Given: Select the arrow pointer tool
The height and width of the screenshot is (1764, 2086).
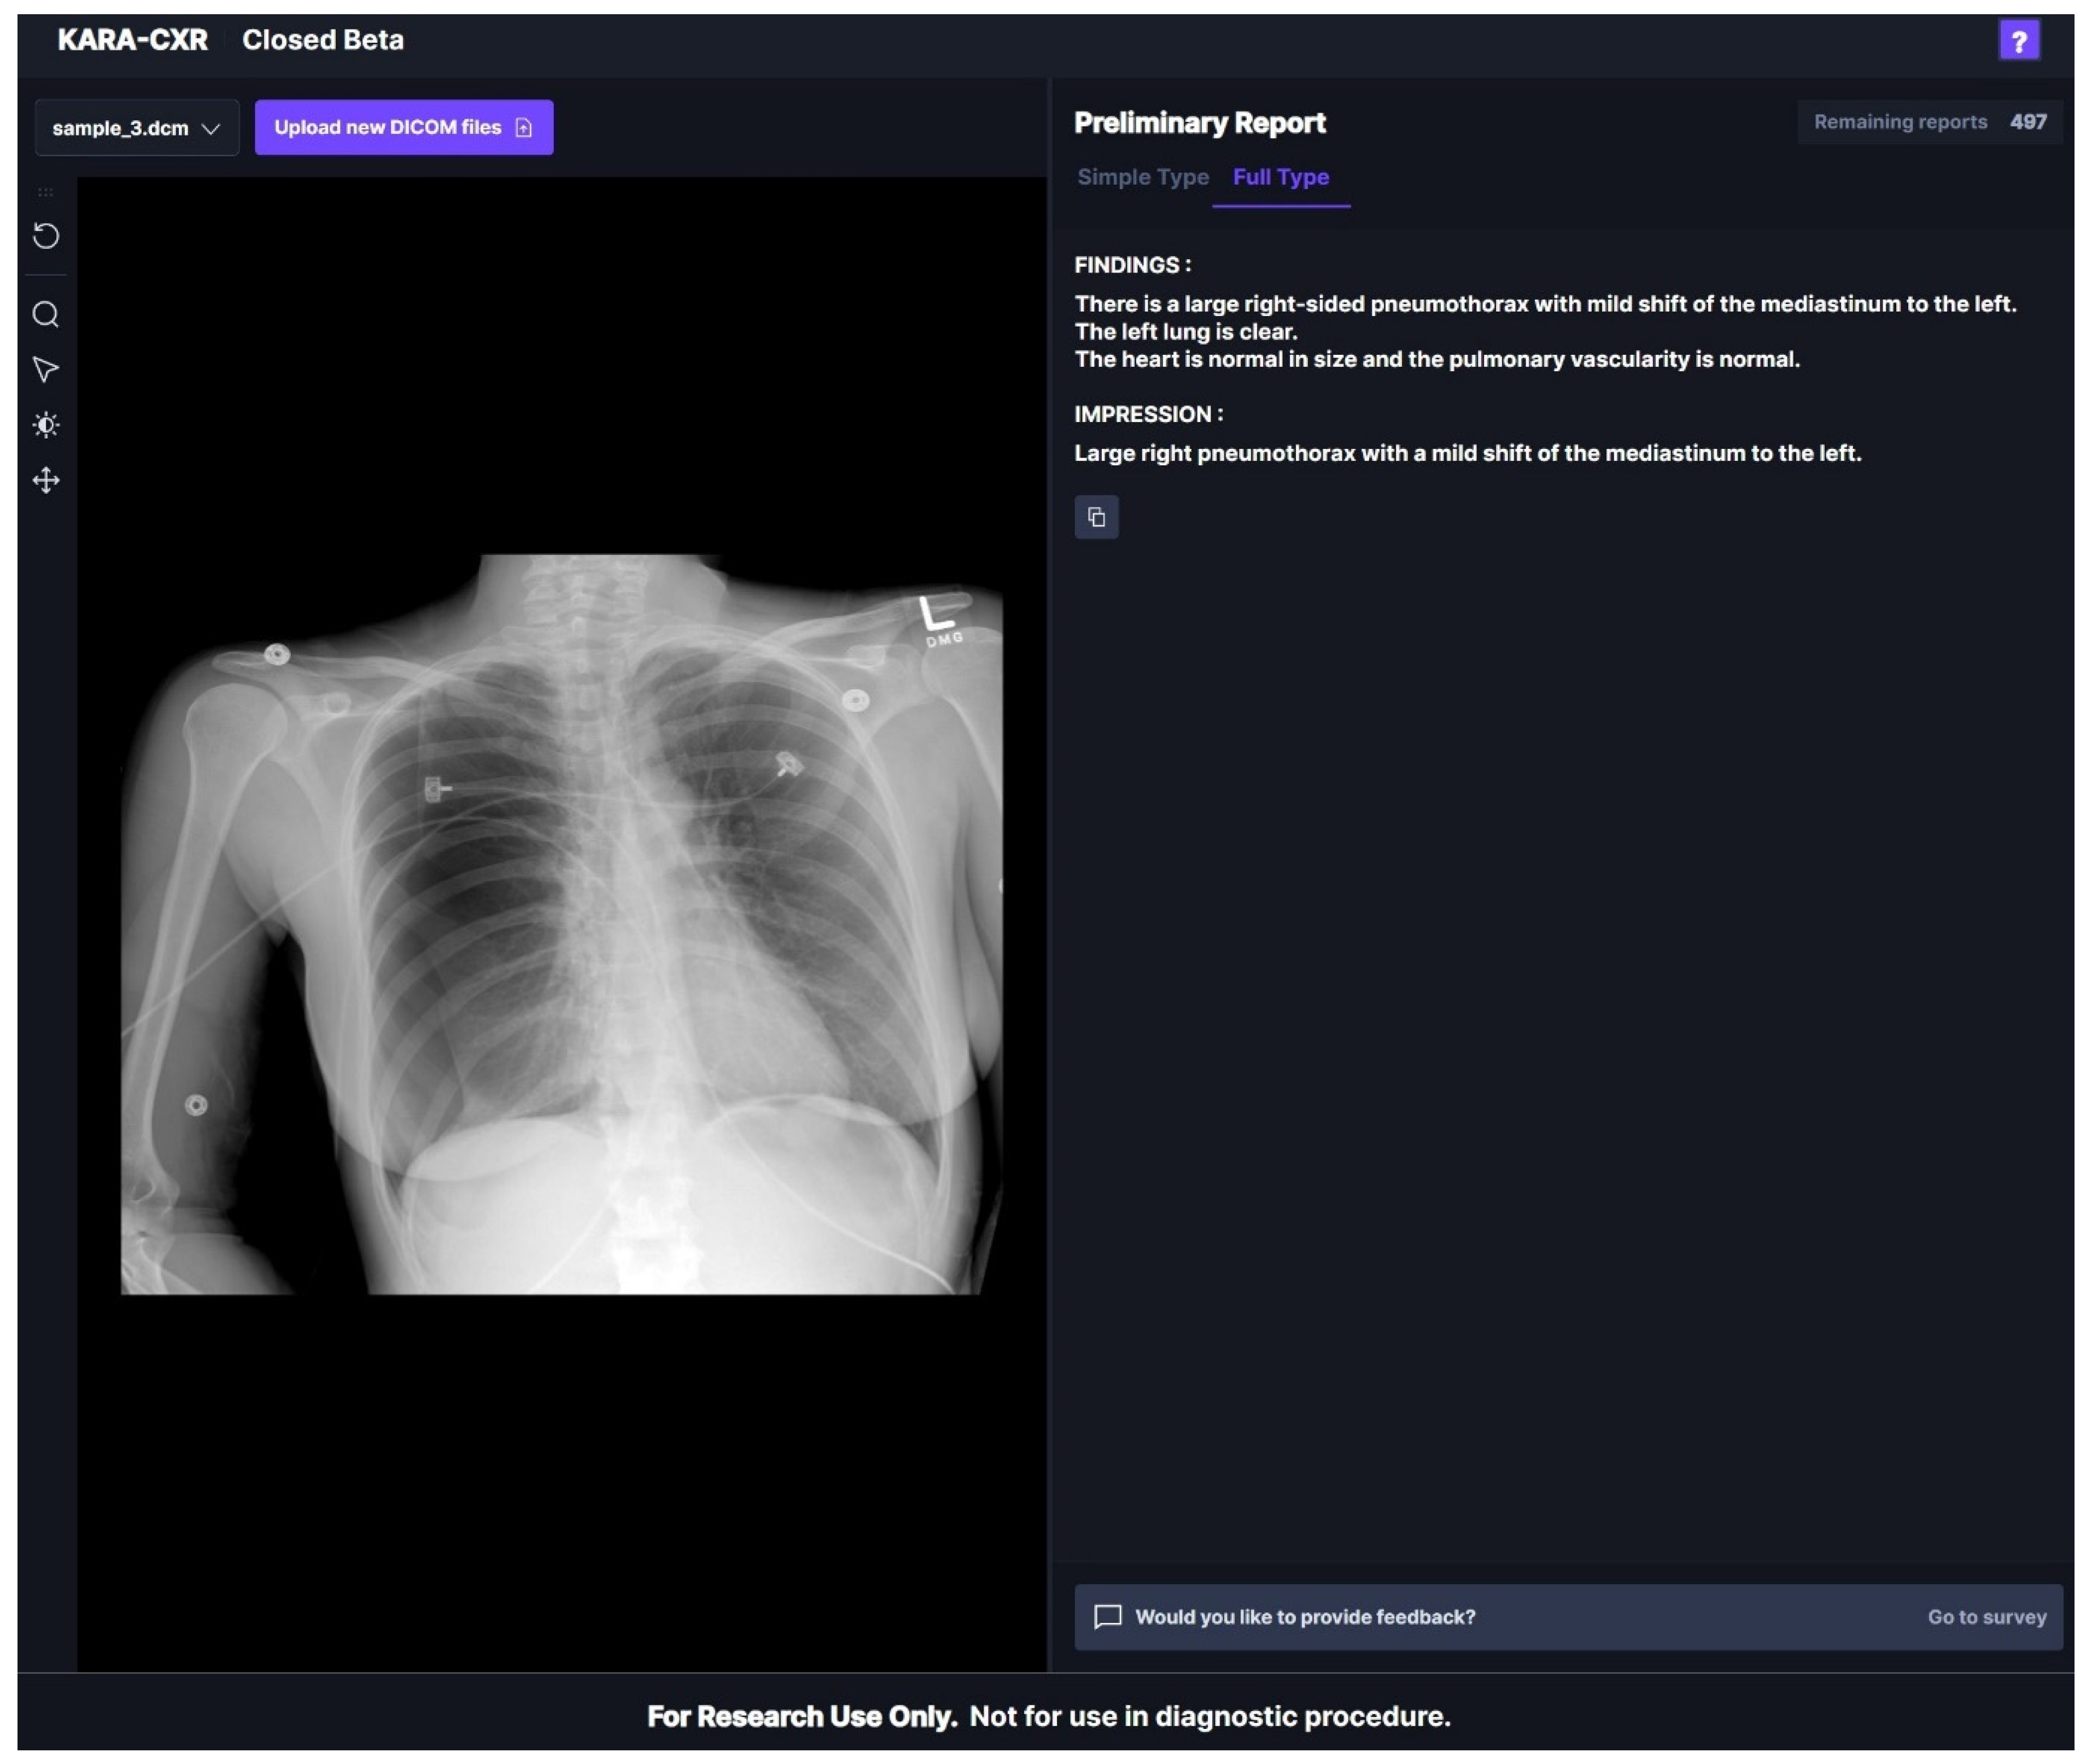Looking at the screenshot, I should (x=46, y=370).
